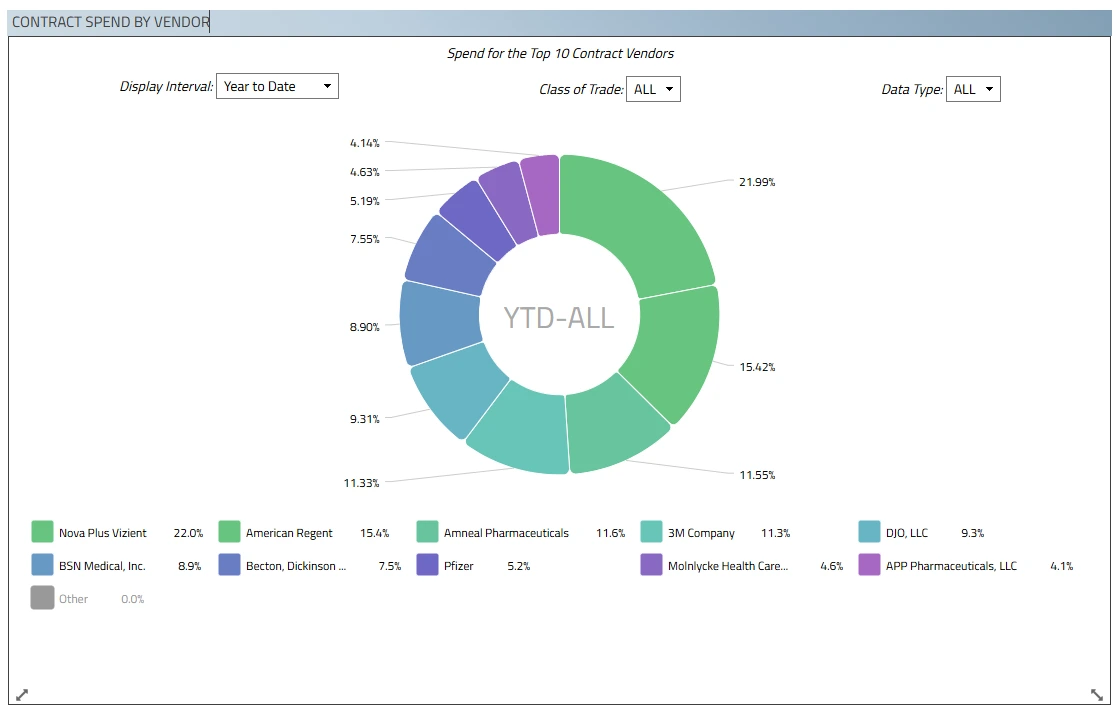Click the 15.4% legend value
The height and width of the screenshot is (712, 1116).
click(x=374, y=533)
